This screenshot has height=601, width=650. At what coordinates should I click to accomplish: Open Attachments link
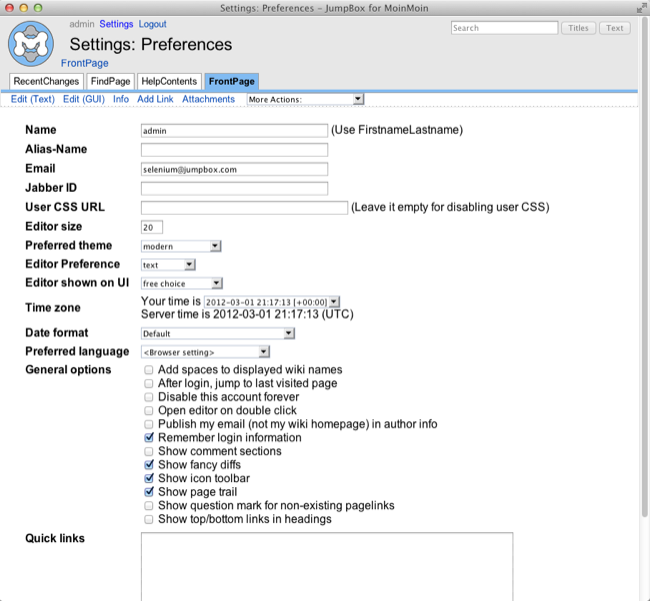(x=209, y=99)
